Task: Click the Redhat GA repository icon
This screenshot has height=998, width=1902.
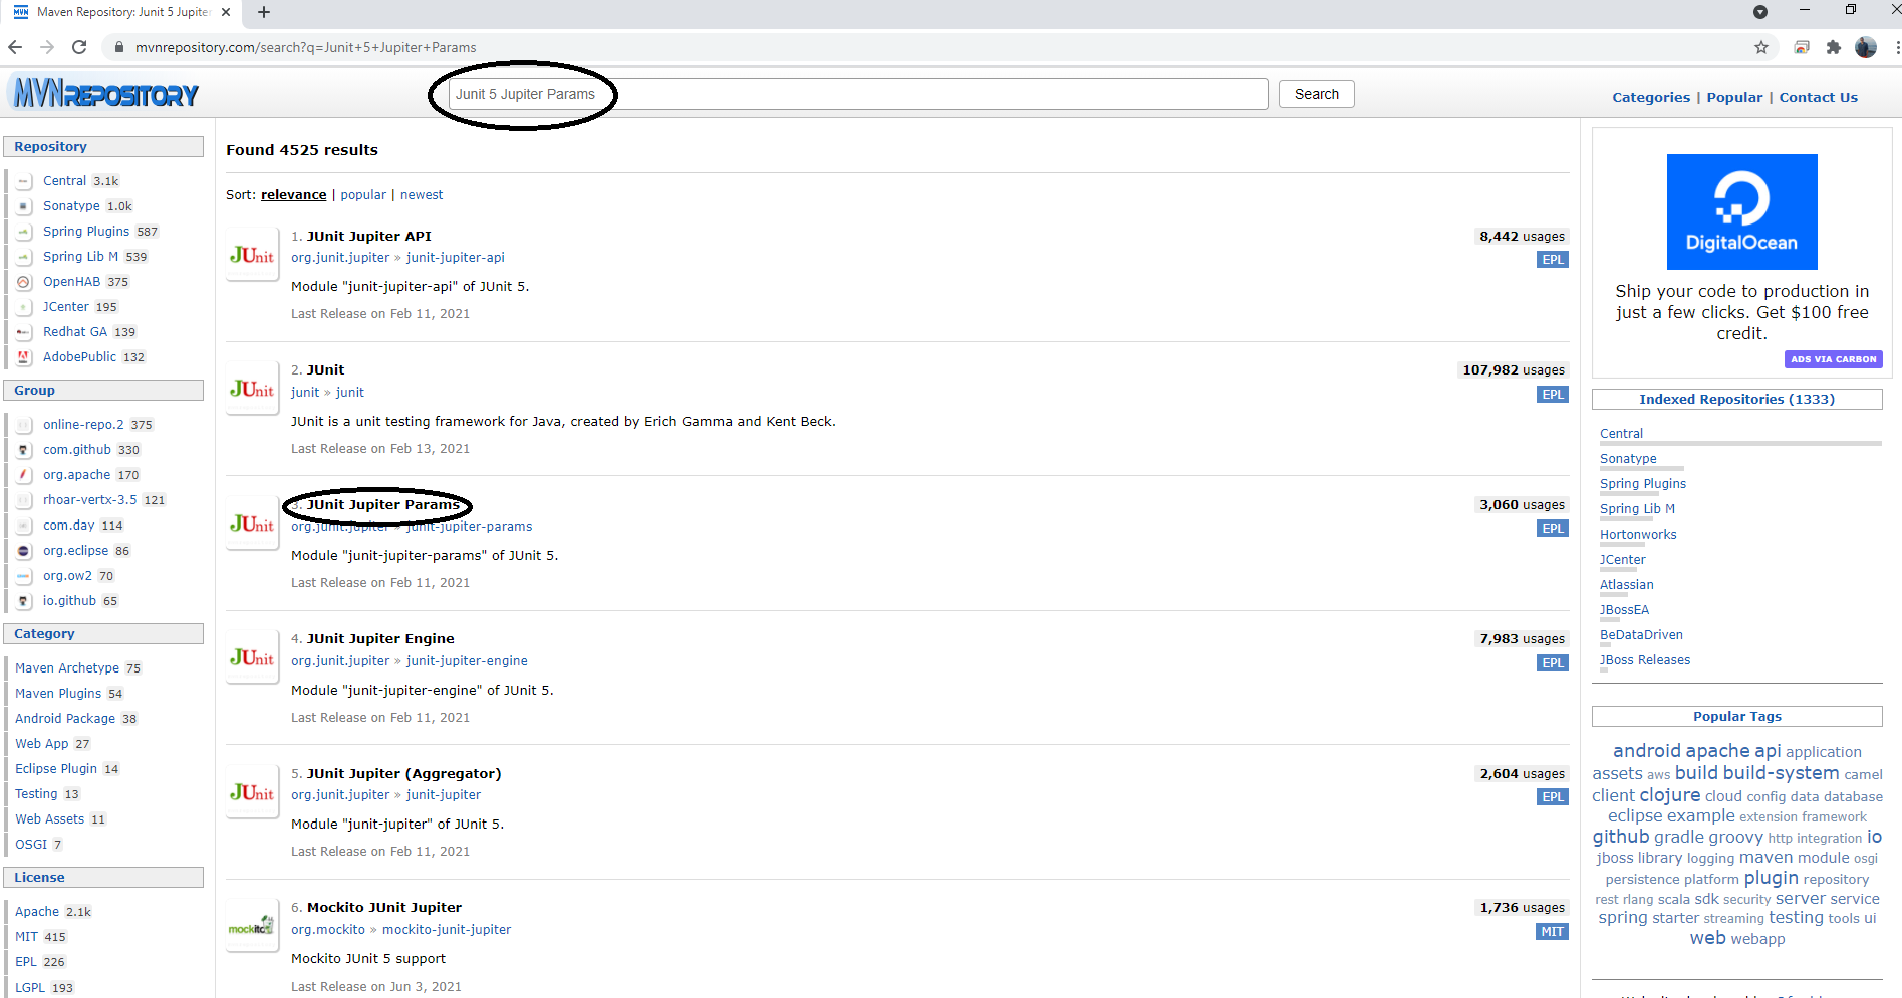Action: click(x=25, y=332)
